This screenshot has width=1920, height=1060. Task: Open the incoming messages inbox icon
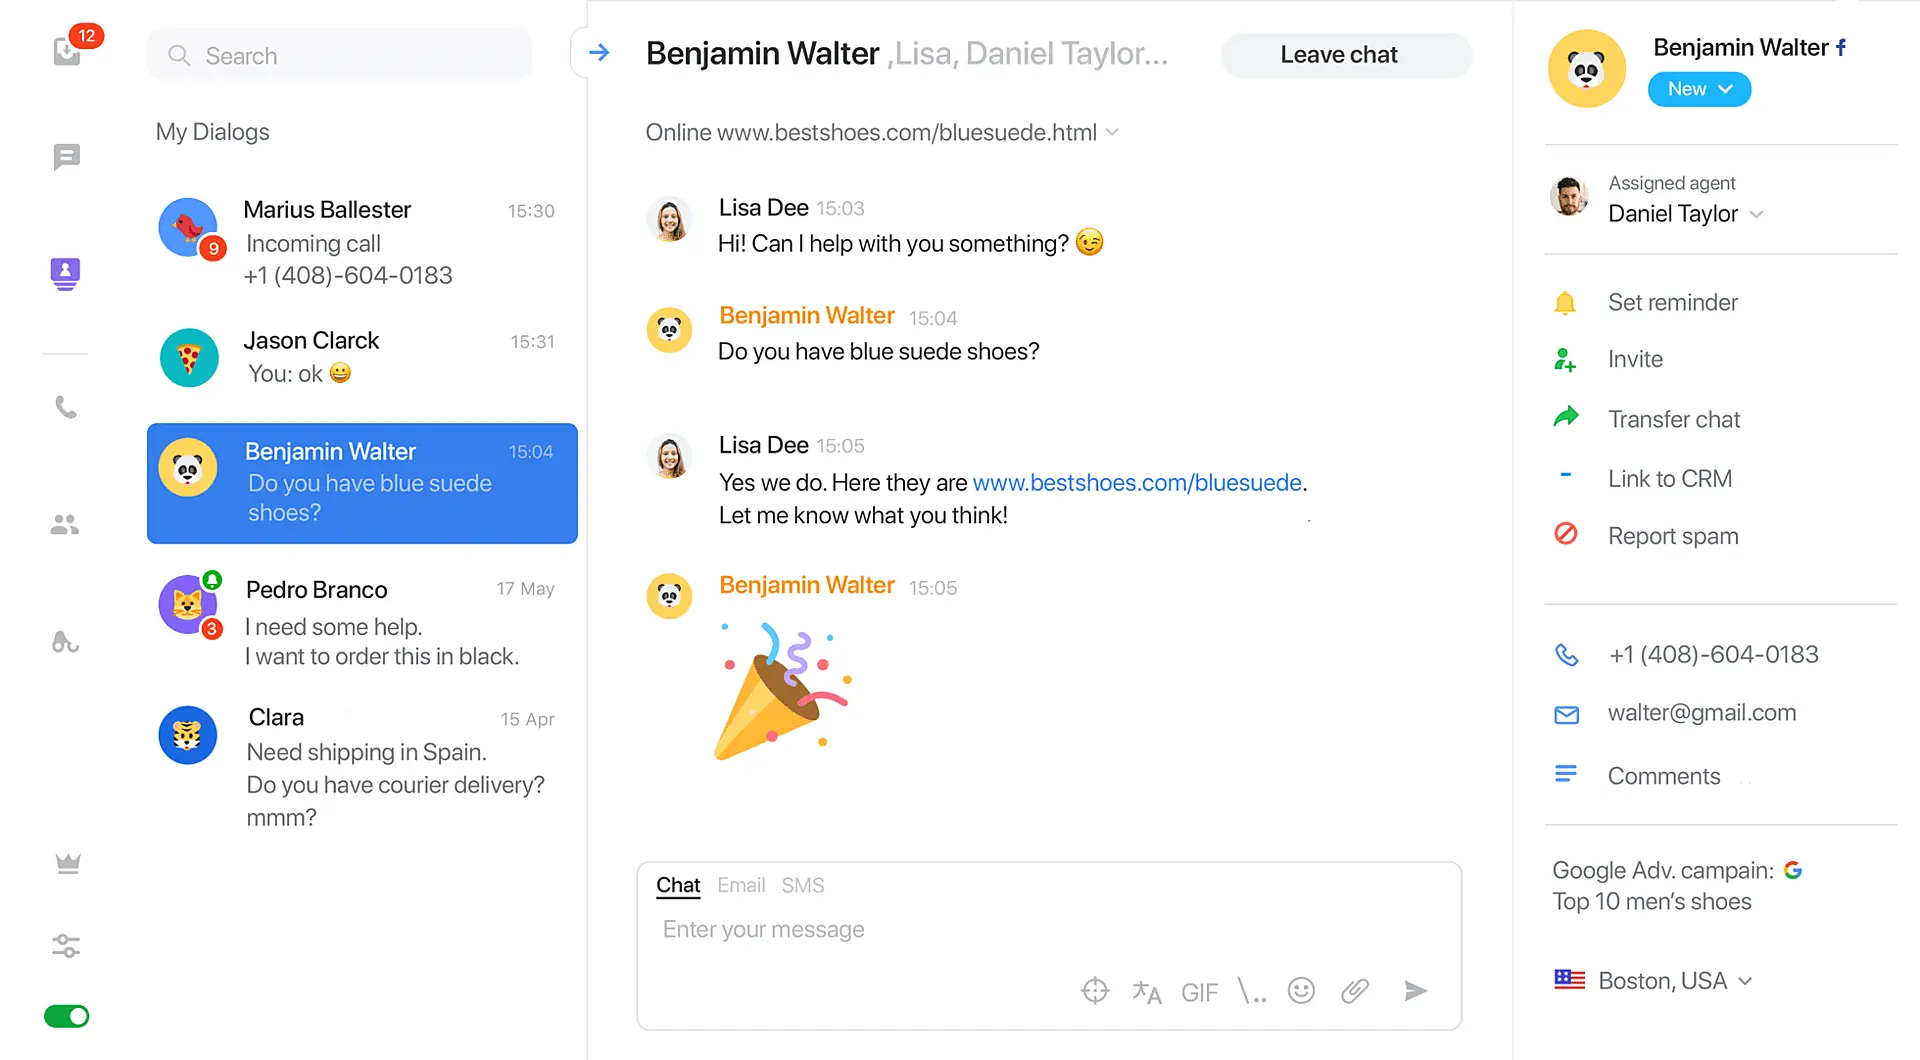pyautogui.click(x=66, y=52)
